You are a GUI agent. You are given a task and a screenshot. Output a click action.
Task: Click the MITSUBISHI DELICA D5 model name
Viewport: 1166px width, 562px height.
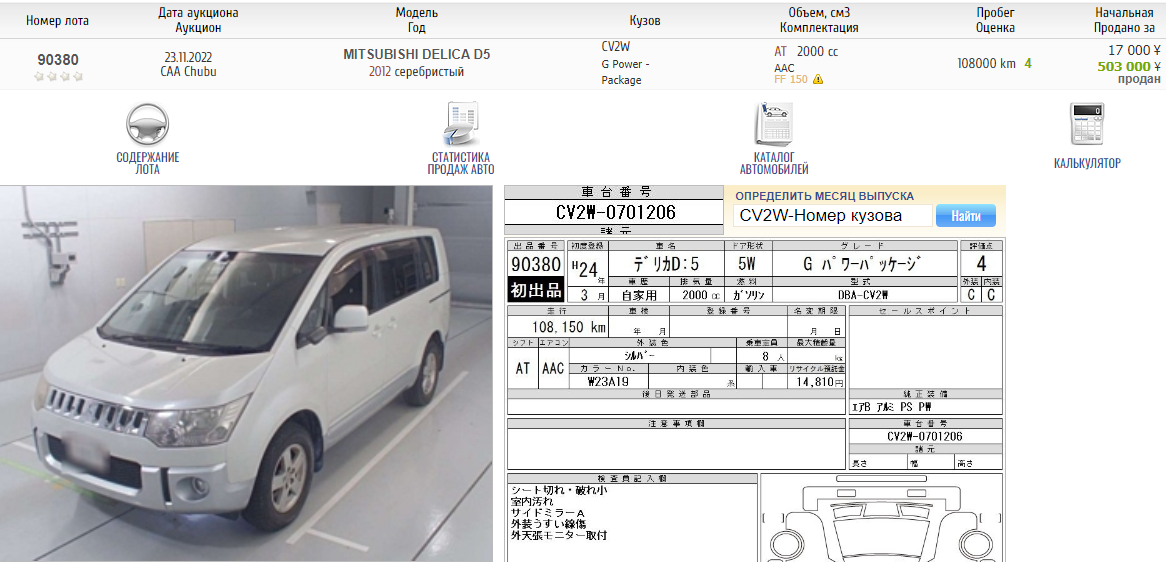tap(416, 55)
